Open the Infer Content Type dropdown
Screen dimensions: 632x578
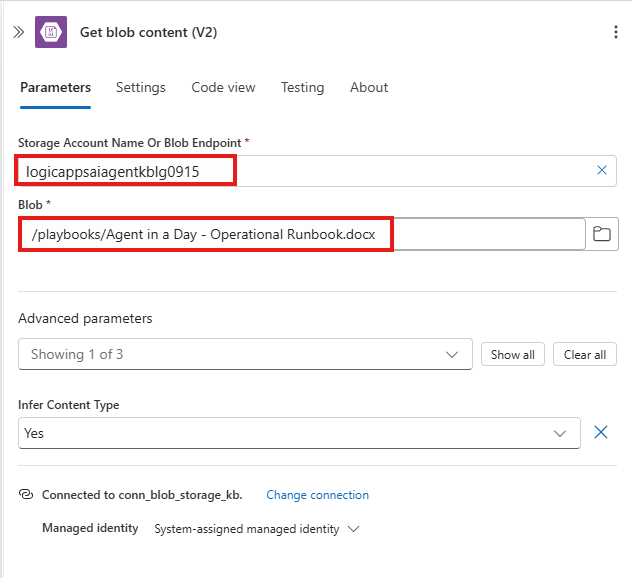(299, 433)
